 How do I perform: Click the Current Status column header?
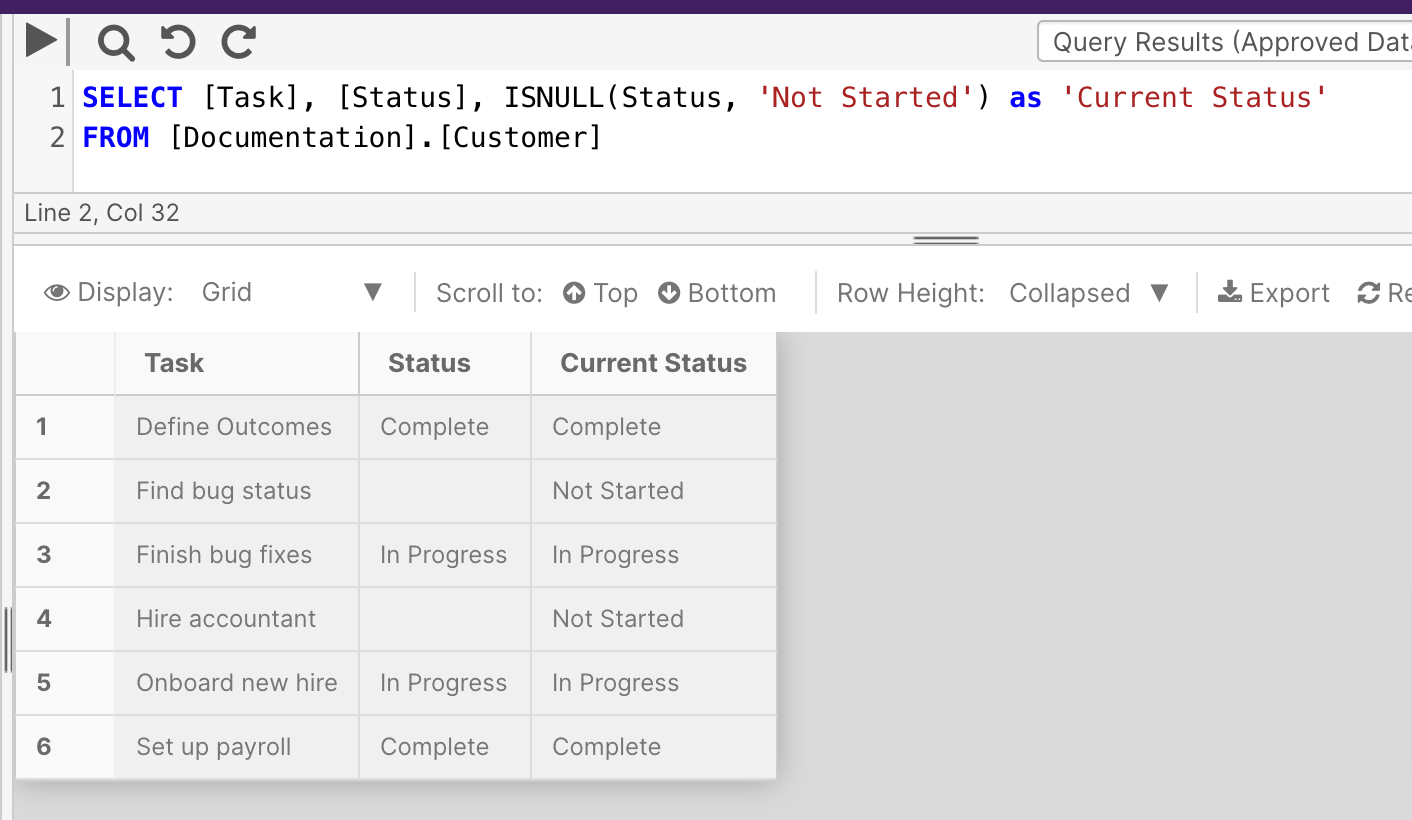[654, 363]
